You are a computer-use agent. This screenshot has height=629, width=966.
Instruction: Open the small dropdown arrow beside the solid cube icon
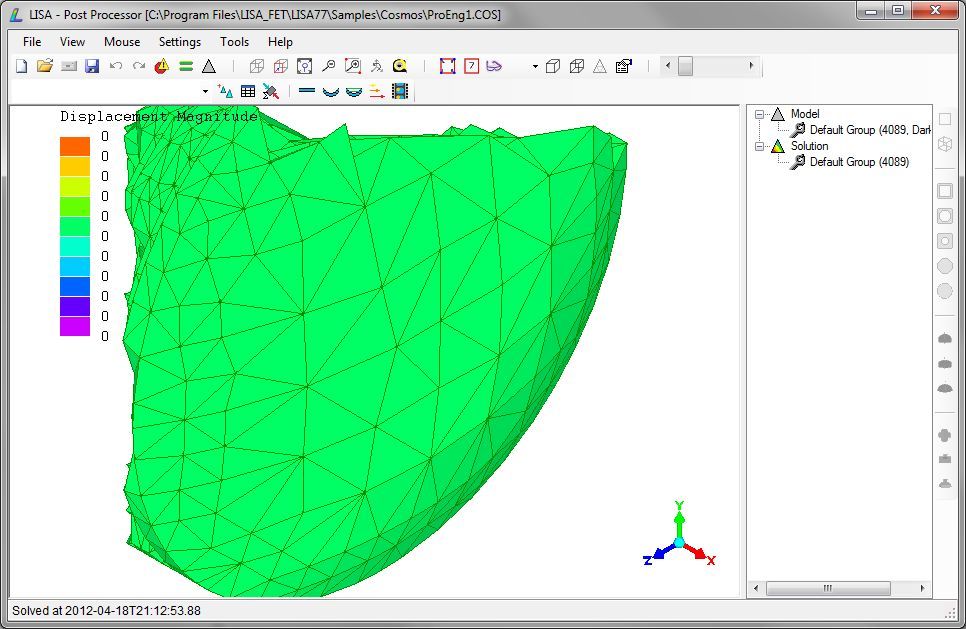535,66
